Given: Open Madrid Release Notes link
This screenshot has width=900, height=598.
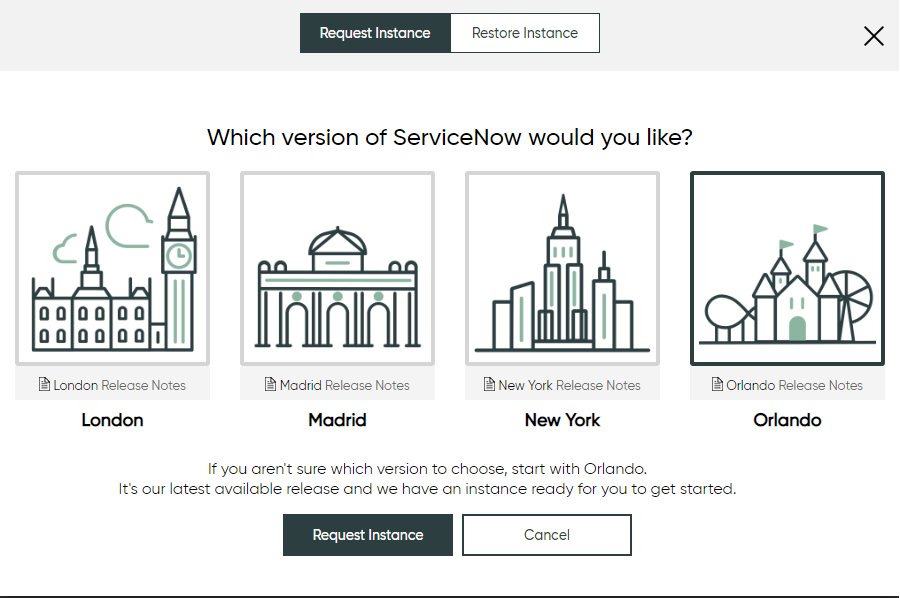Looking at the screenshot, I should pyautogui.click(x=338, y=385).
